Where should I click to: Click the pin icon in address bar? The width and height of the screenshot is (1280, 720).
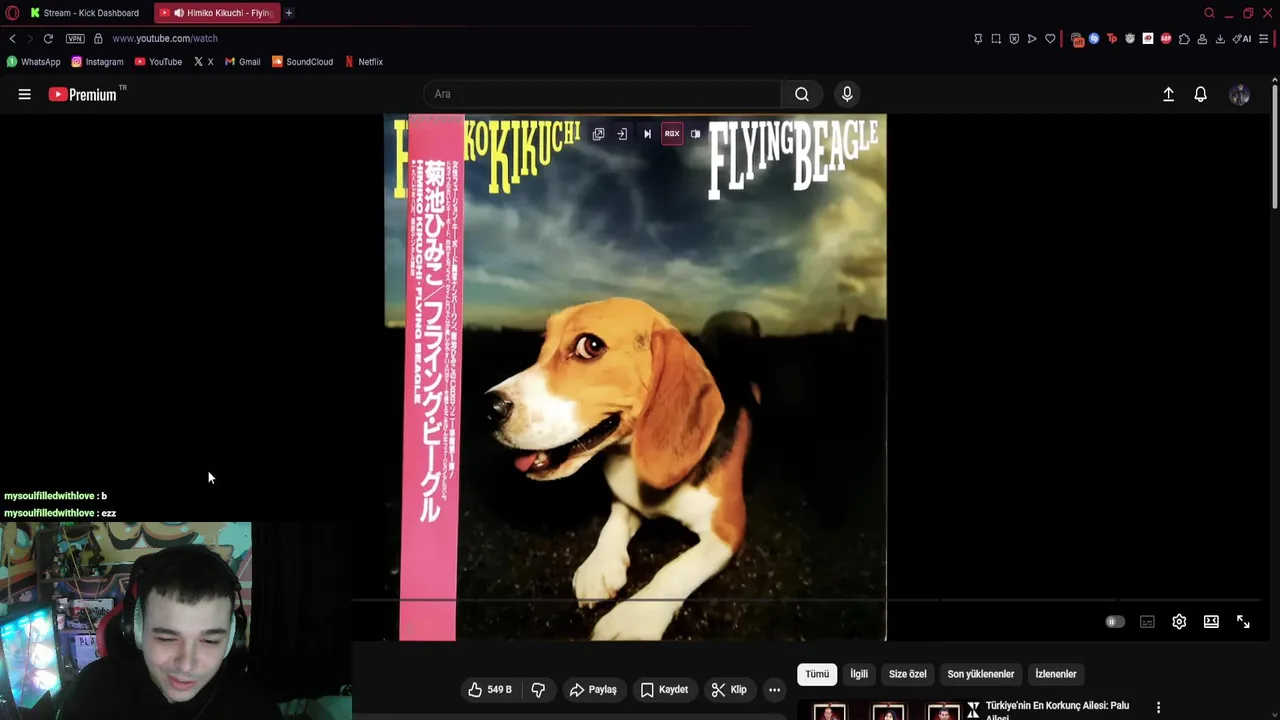point(978,39)
